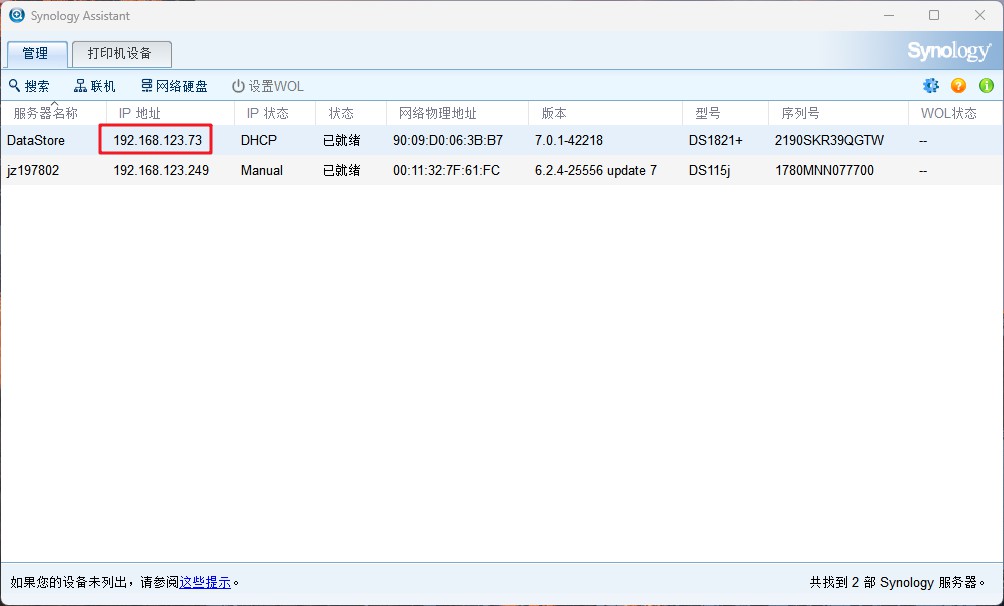Click model DS115j cell
The width and height of the screenshot is (1004, 606).
point(709,170)
